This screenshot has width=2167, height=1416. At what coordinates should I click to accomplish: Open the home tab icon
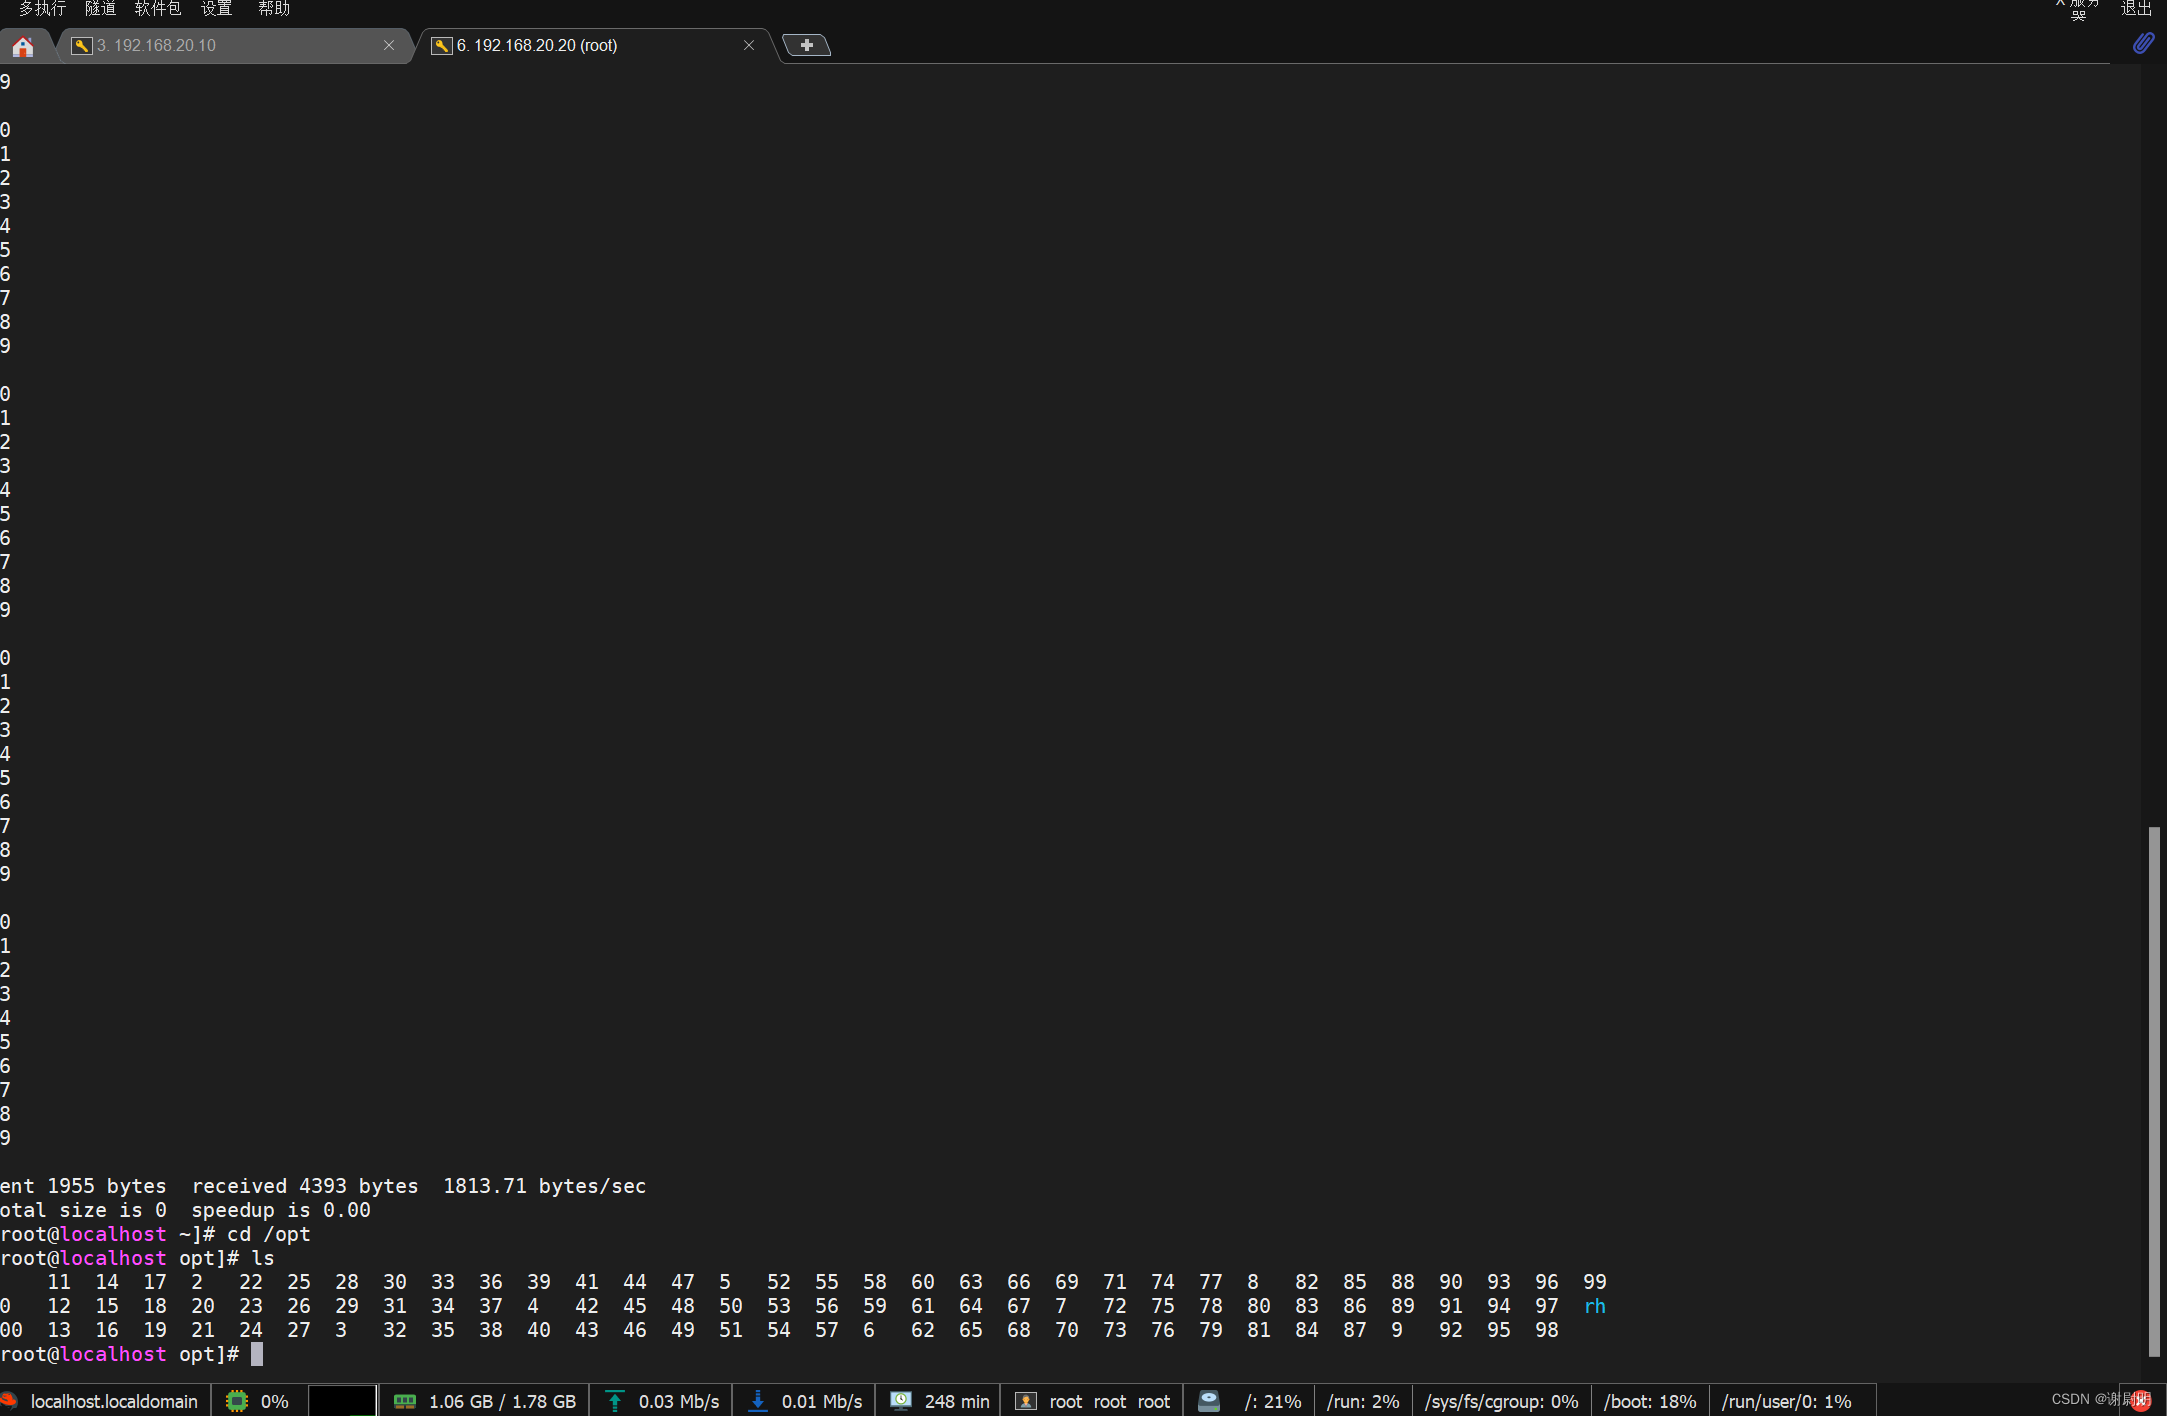pos(23,46)
